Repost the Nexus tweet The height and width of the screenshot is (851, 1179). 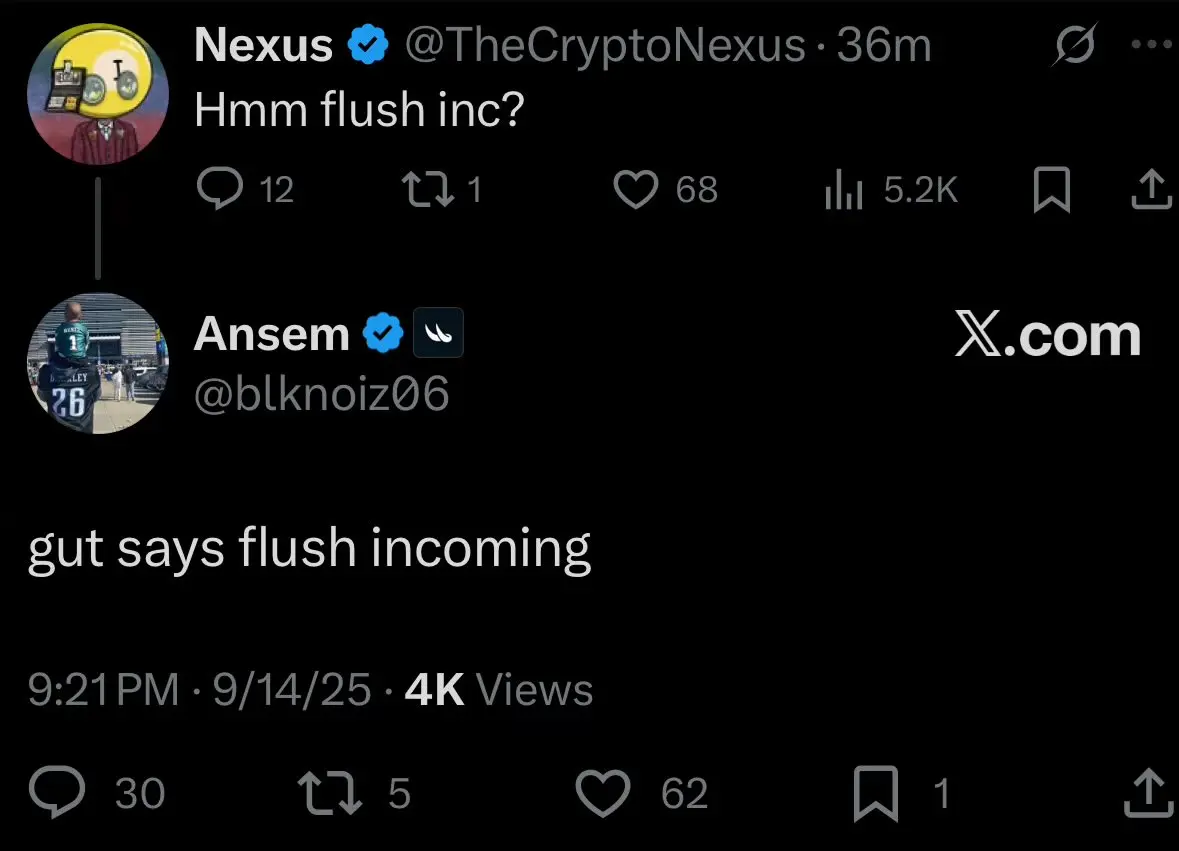(428, 189)
